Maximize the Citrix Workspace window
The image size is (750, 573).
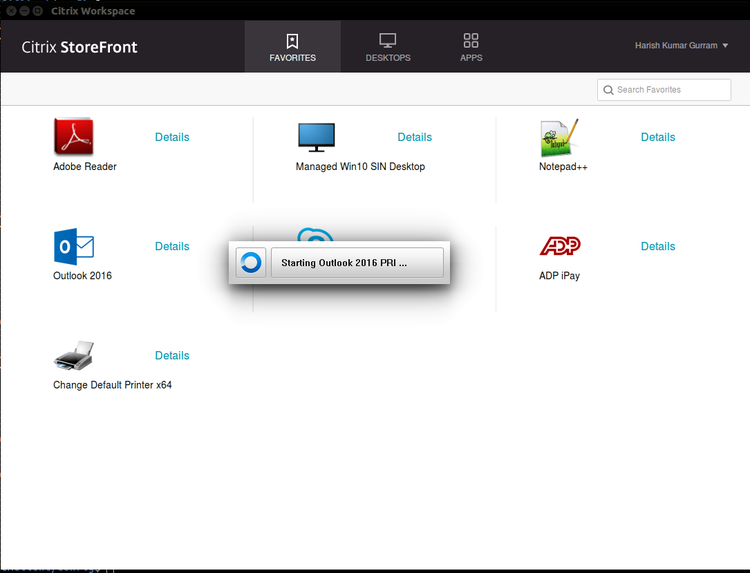(38, 11)
